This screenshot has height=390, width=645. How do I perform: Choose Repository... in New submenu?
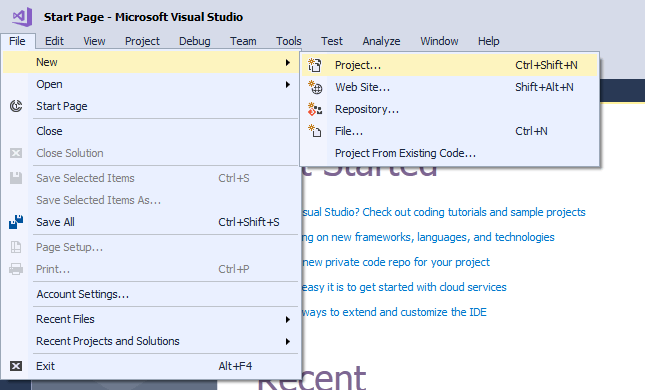450,109
